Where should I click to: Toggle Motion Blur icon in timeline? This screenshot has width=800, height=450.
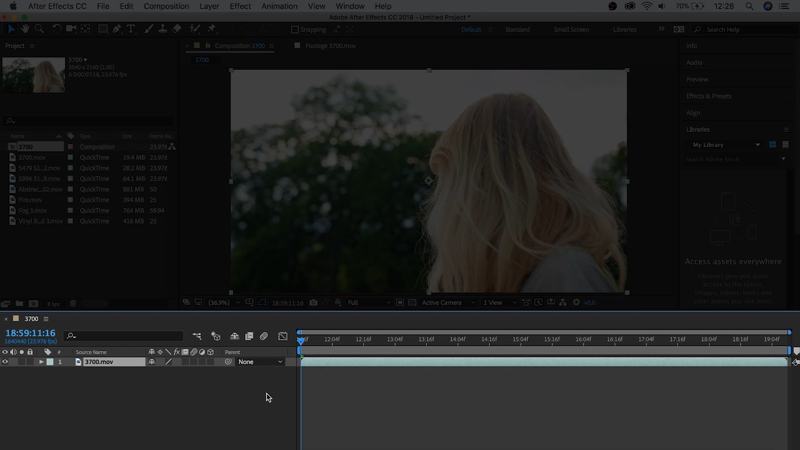[x=264, y=336]
